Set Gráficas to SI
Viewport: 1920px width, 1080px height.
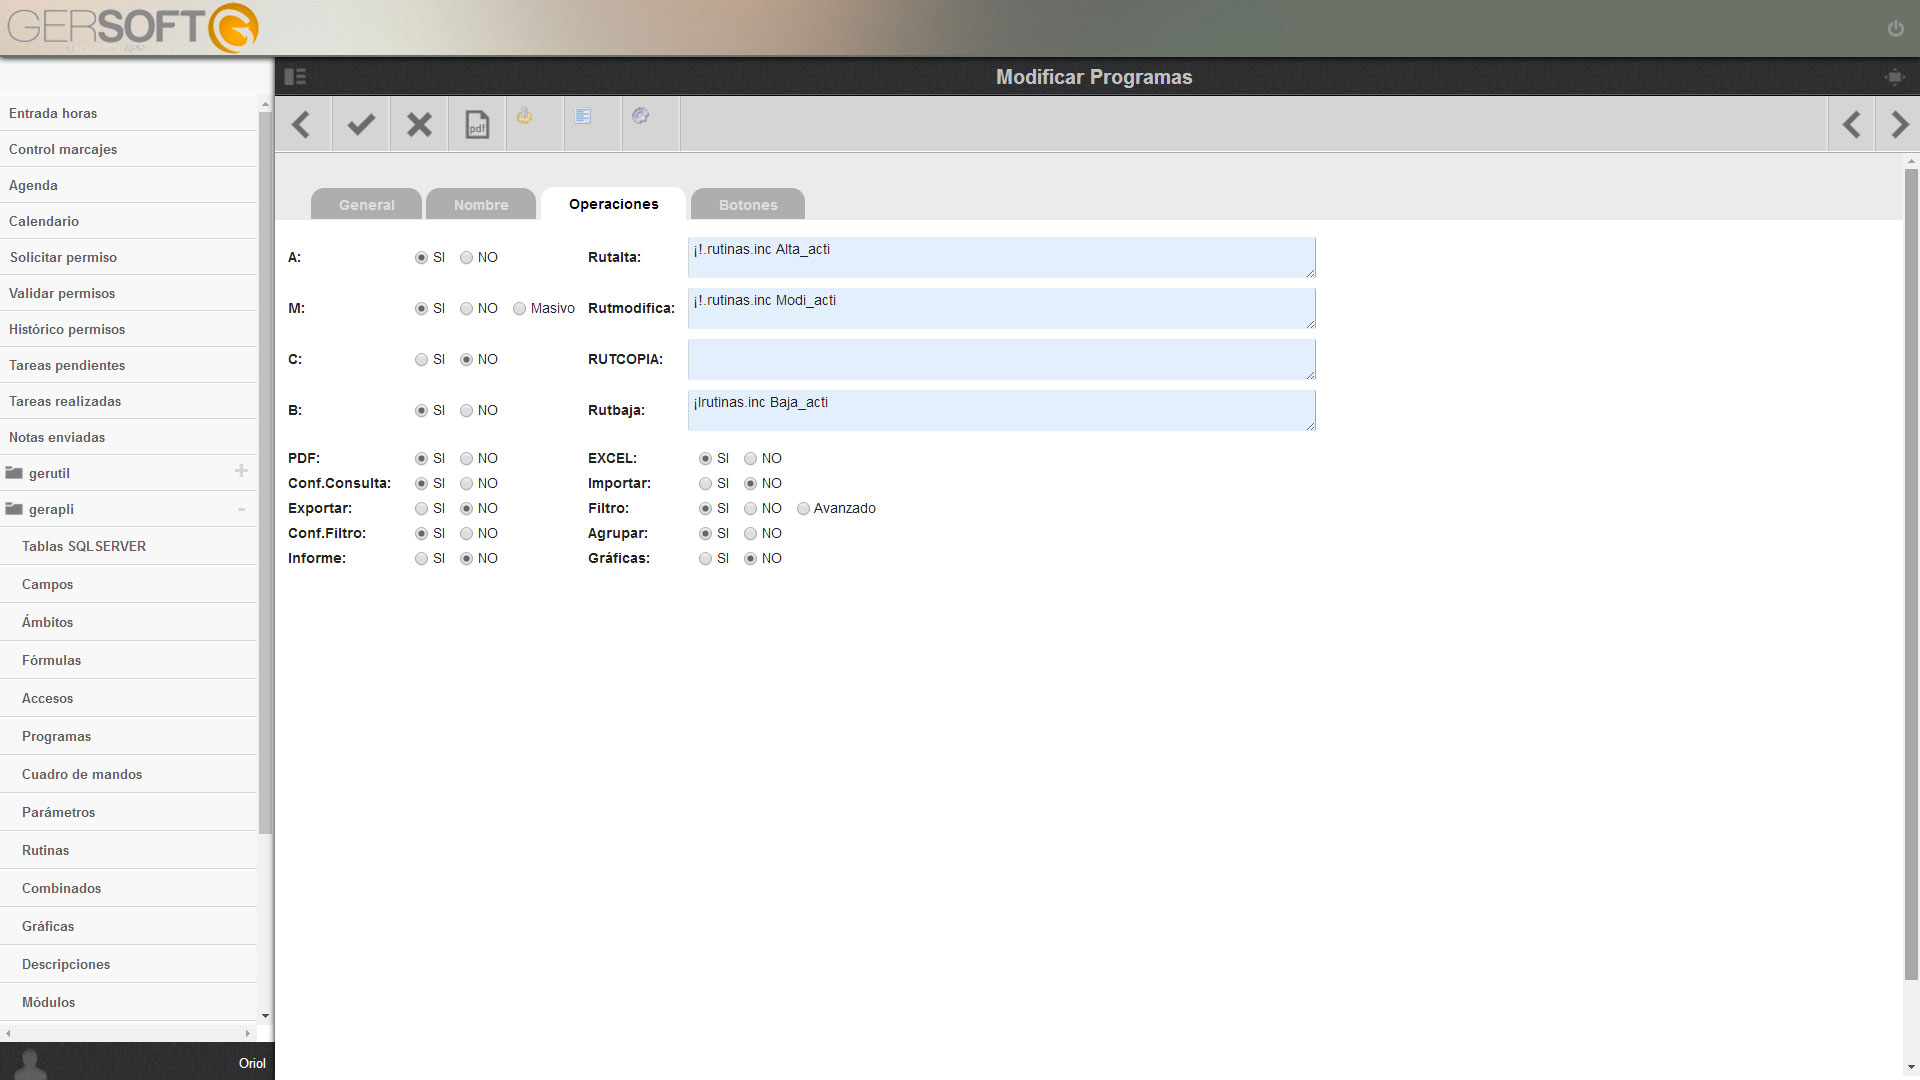click(x=705, y=559)
